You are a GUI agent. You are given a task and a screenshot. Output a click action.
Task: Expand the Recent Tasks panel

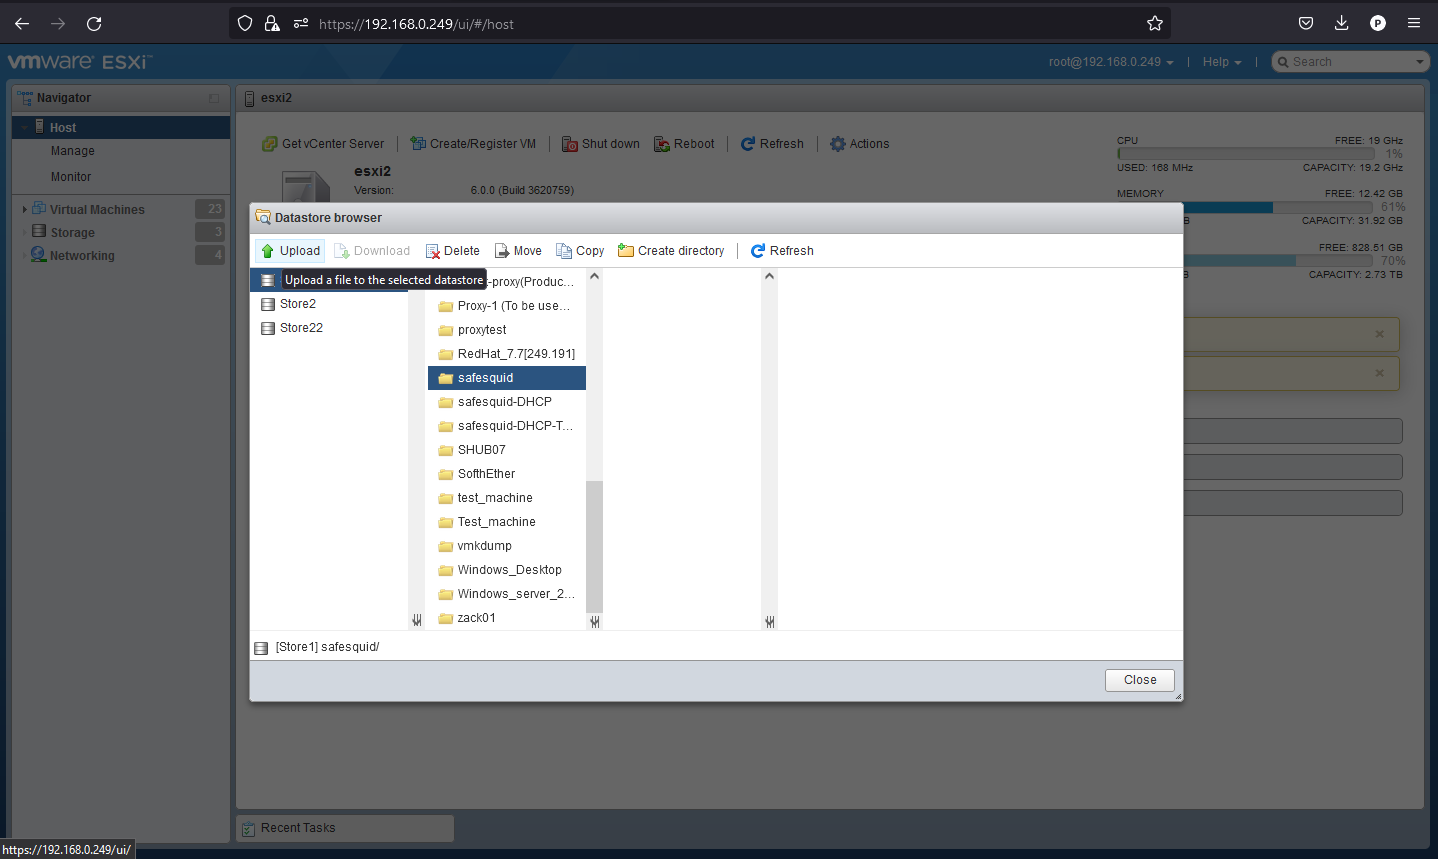coord(345,828)
